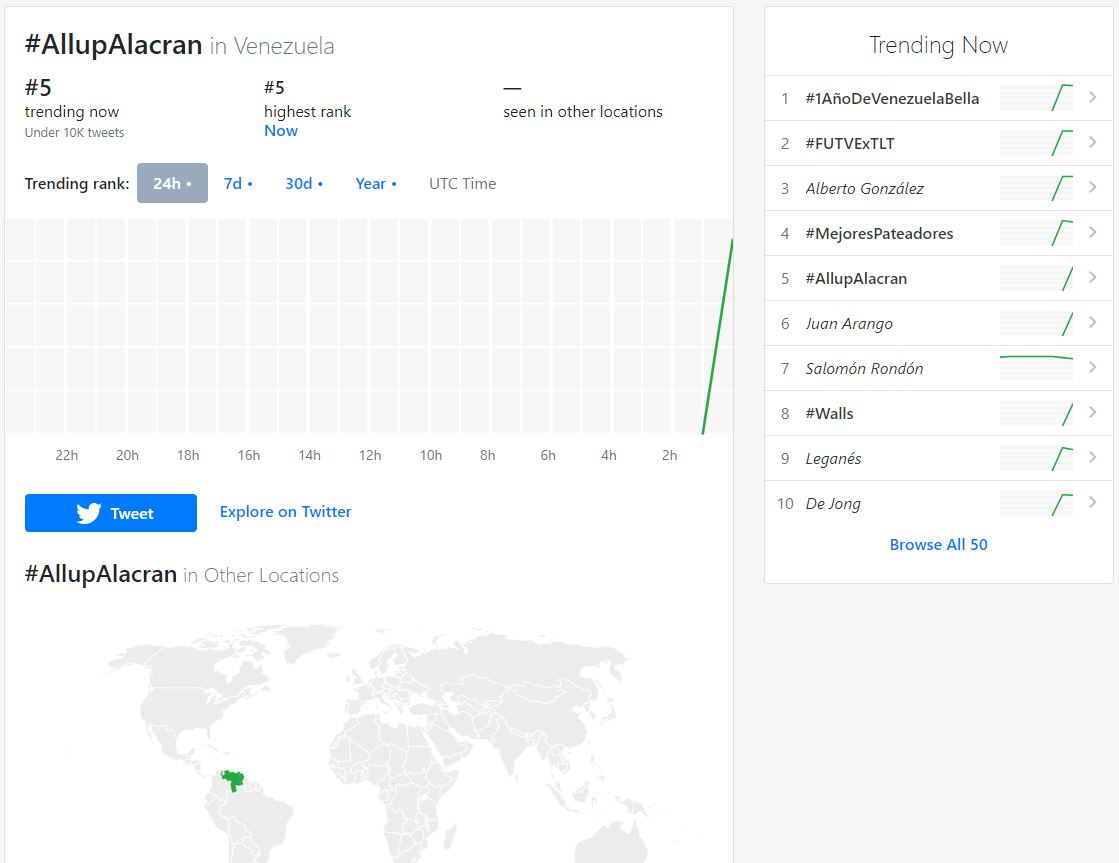
Task: Open sparkline chart for De Jong
Action: [1036, 503]
